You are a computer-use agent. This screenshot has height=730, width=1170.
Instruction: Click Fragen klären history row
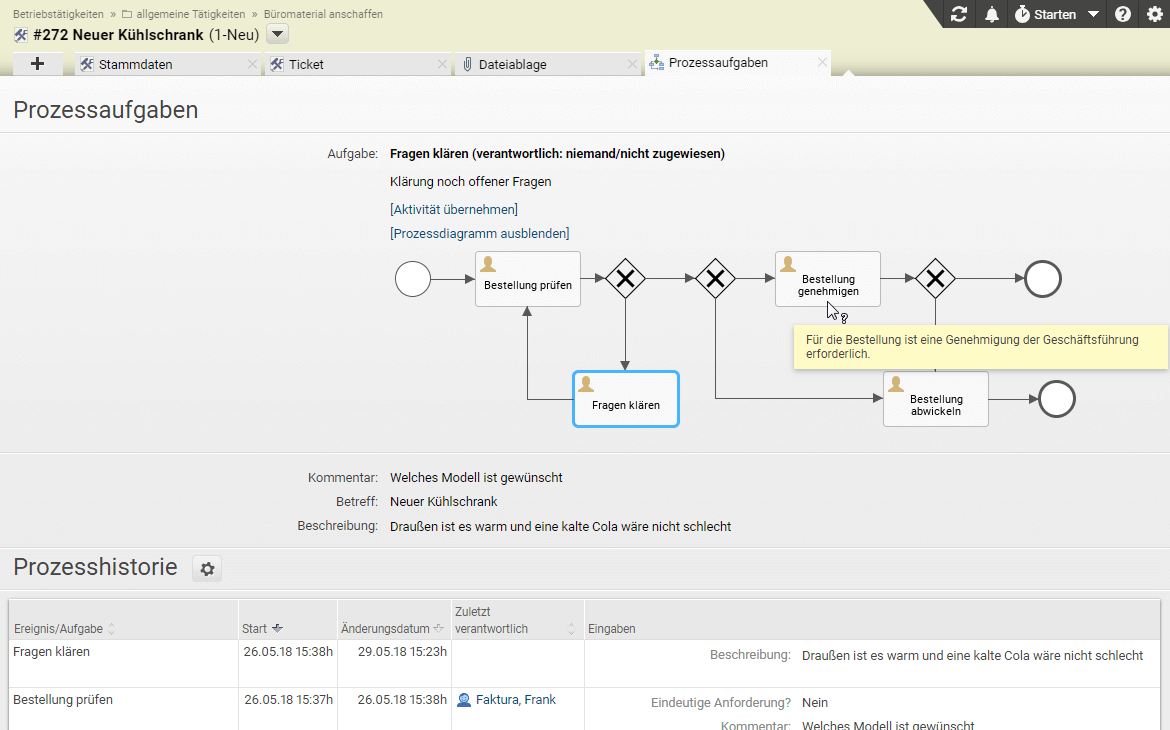(x=584, y=664)
